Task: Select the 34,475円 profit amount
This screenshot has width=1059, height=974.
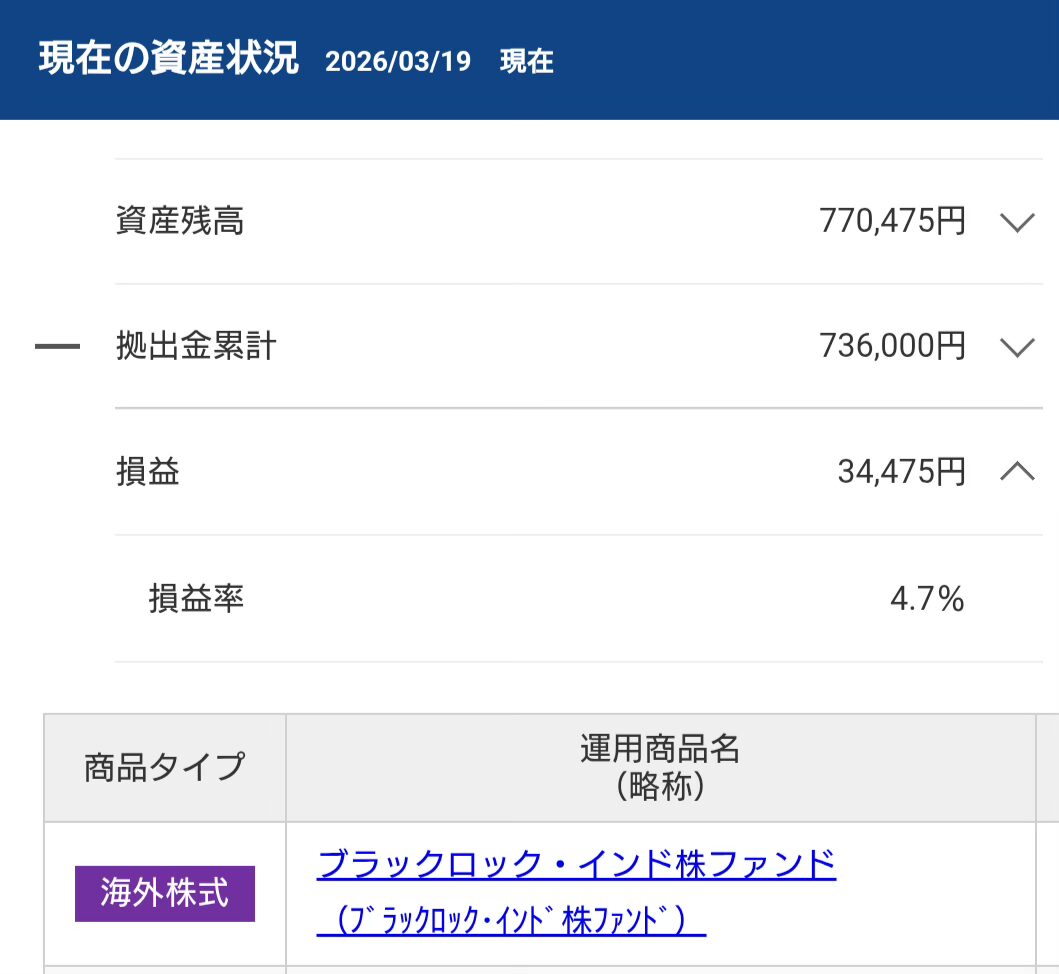Action: point(901,472)
